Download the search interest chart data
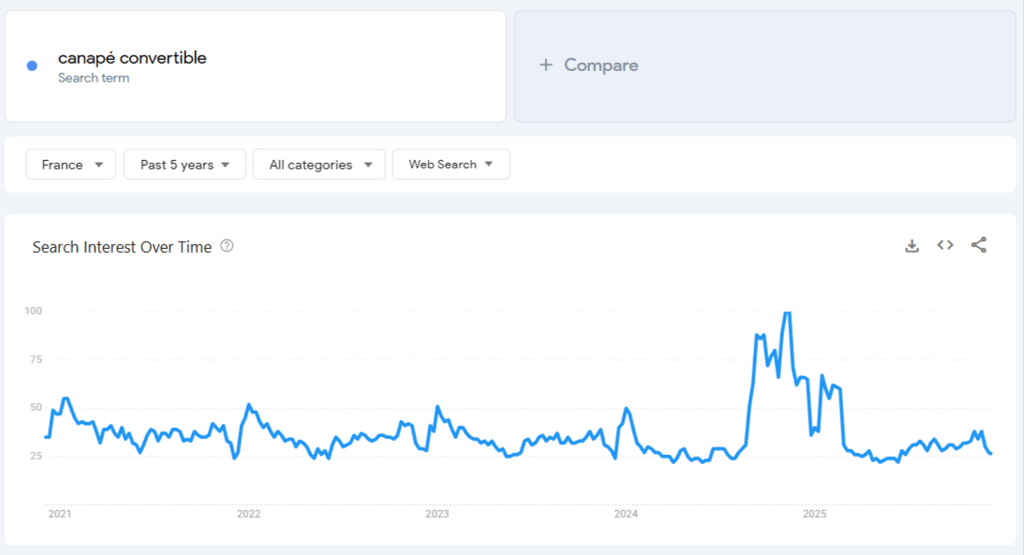This screenshot has width=1024, height=555. pos(912,246)
